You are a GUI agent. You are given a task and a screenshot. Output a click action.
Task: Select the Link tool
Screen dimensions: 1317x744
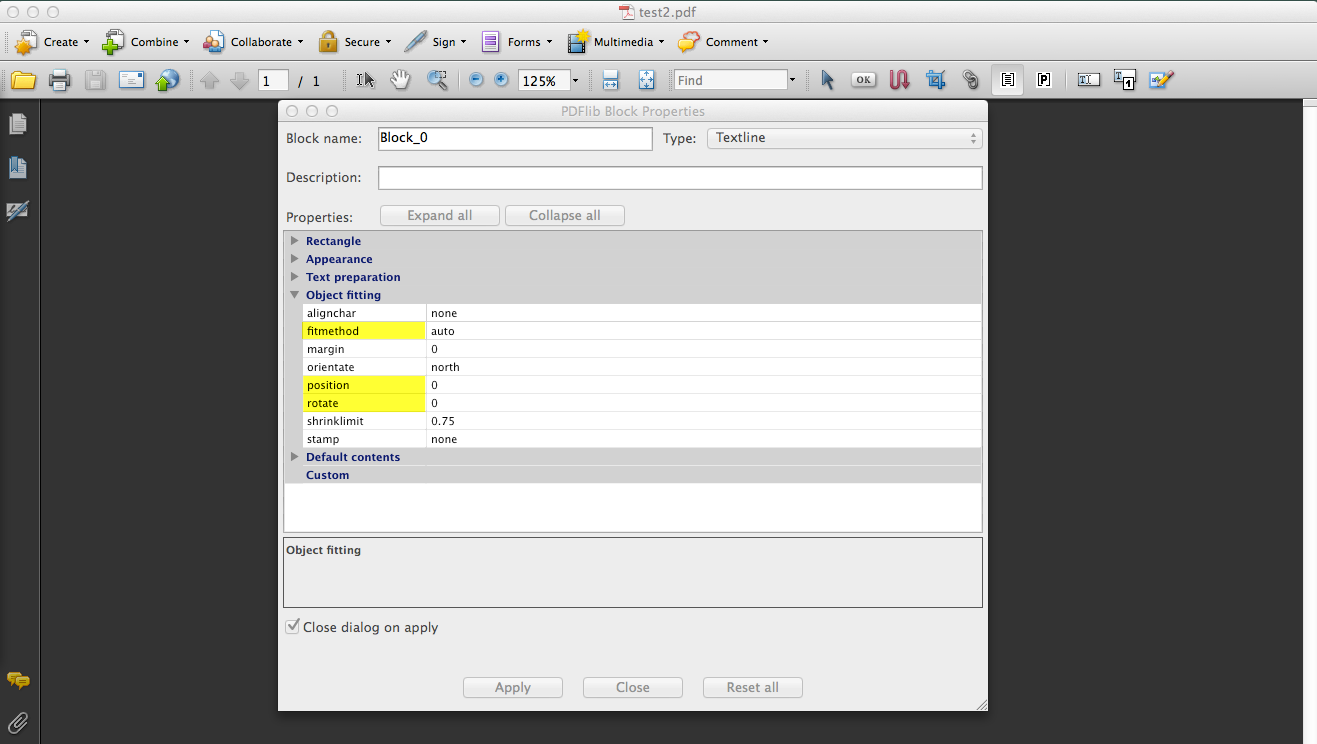970,79
